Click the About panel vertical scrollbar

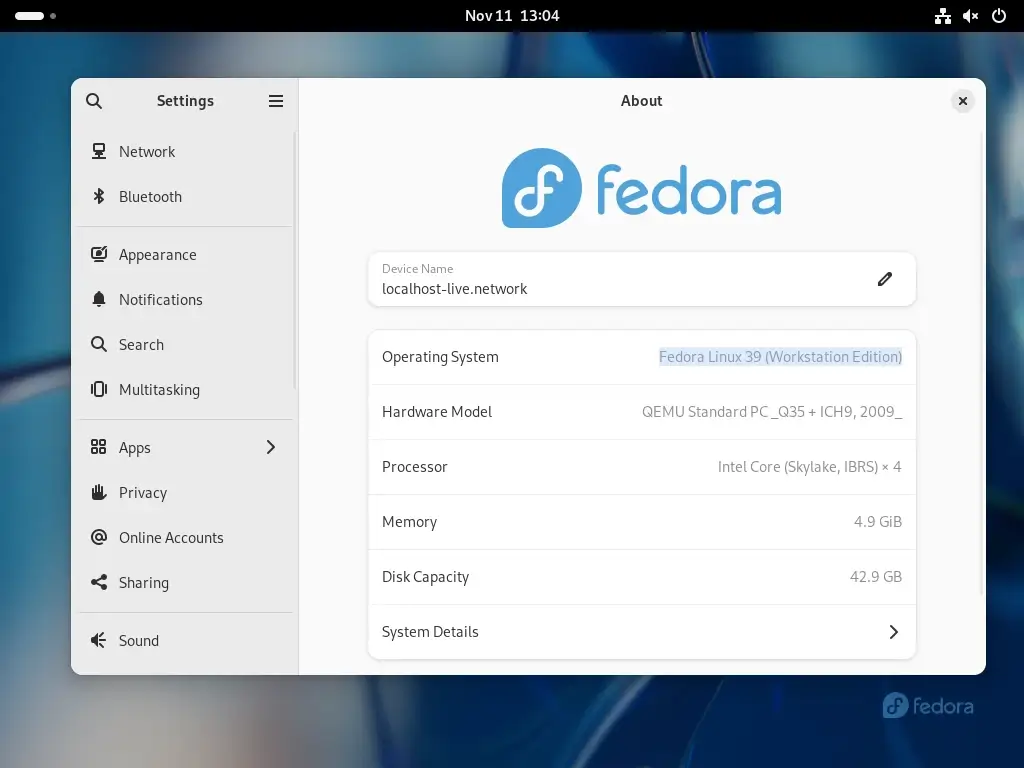(982, 362)
